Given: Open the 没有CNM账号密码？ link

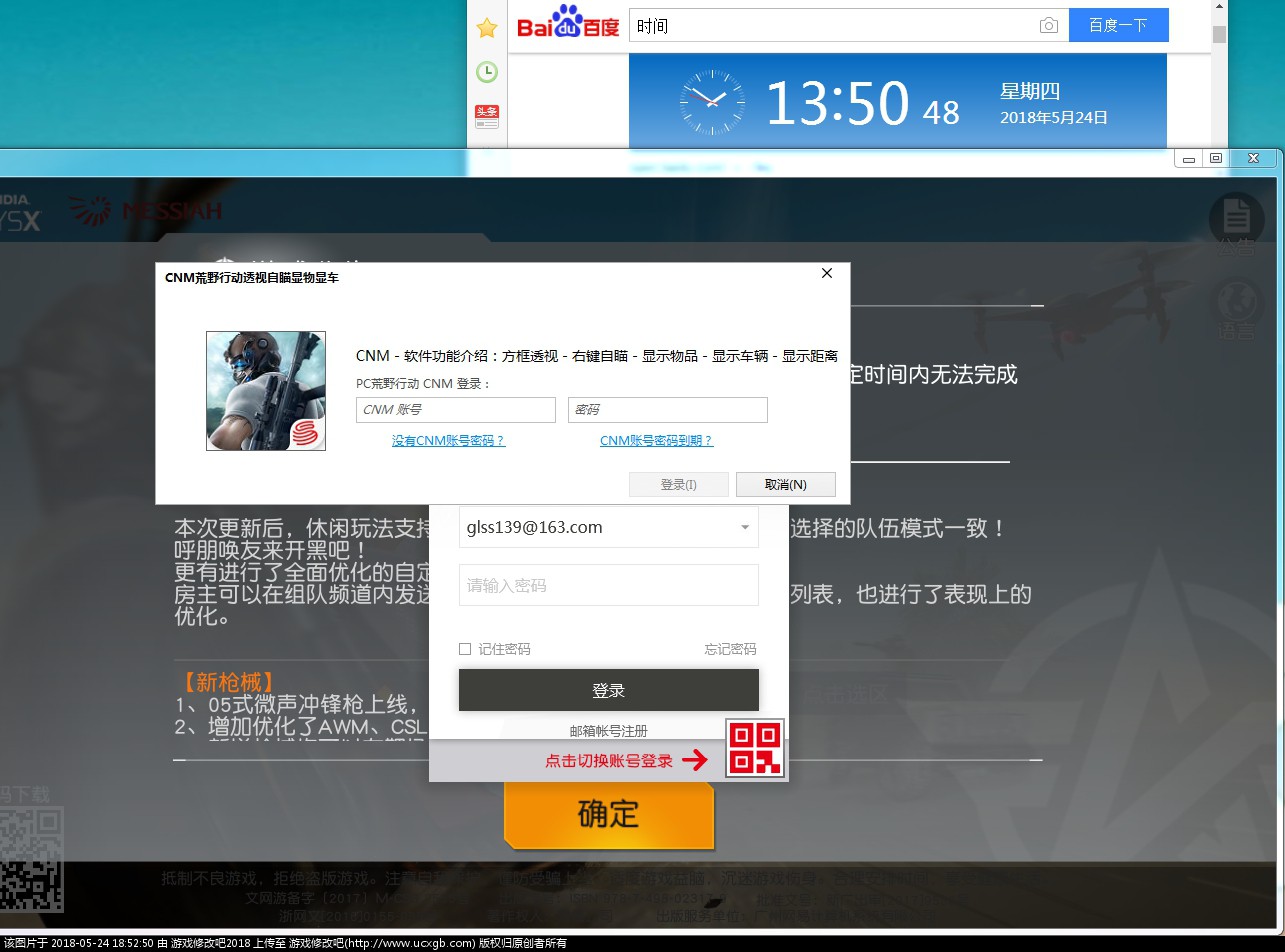Looking at the screenshot, I should point(449,441).
